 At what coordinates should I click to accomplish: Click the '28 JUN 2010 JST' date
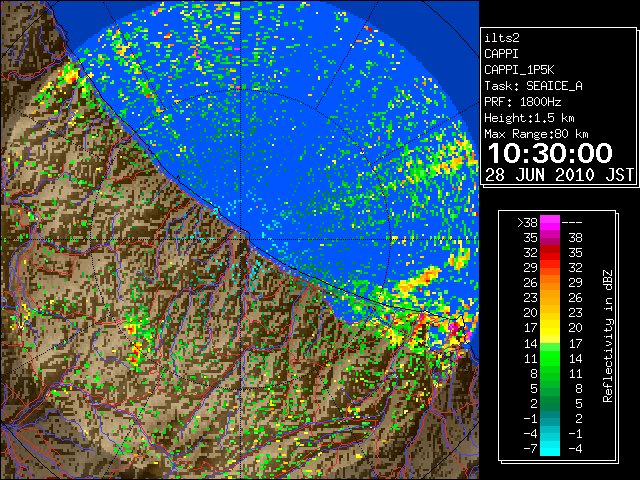point(559,175)
